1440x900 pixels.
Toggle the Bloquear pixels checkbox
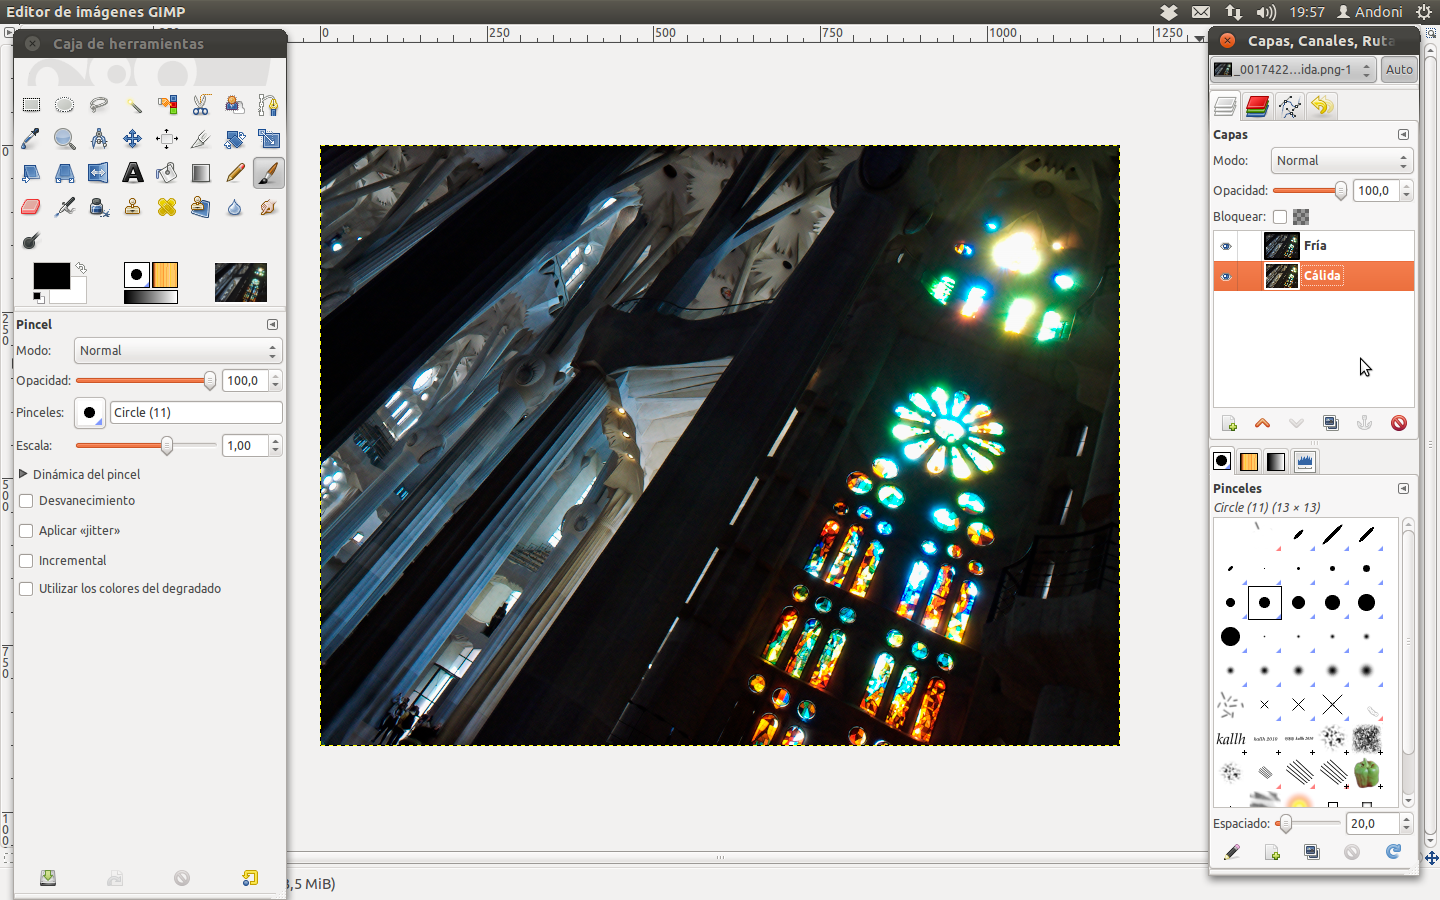coord(1280,217)
